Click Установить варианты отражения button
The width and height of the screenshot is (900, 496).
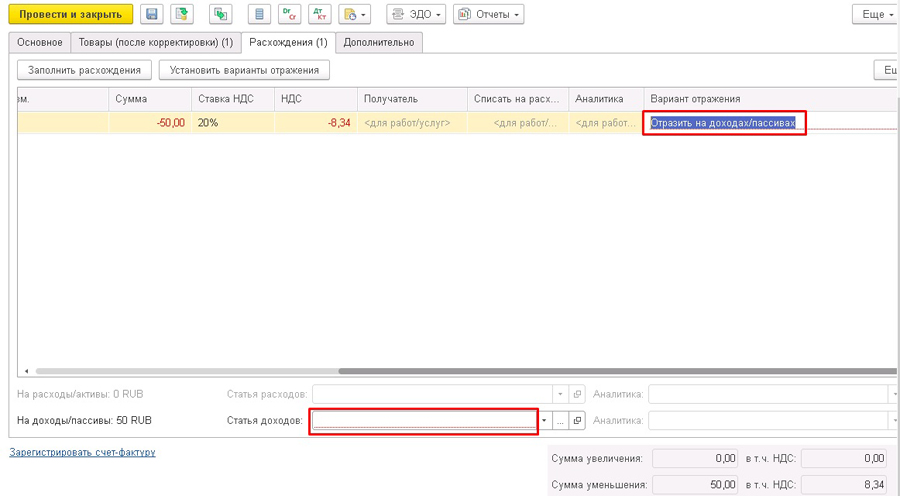point(244,70)
